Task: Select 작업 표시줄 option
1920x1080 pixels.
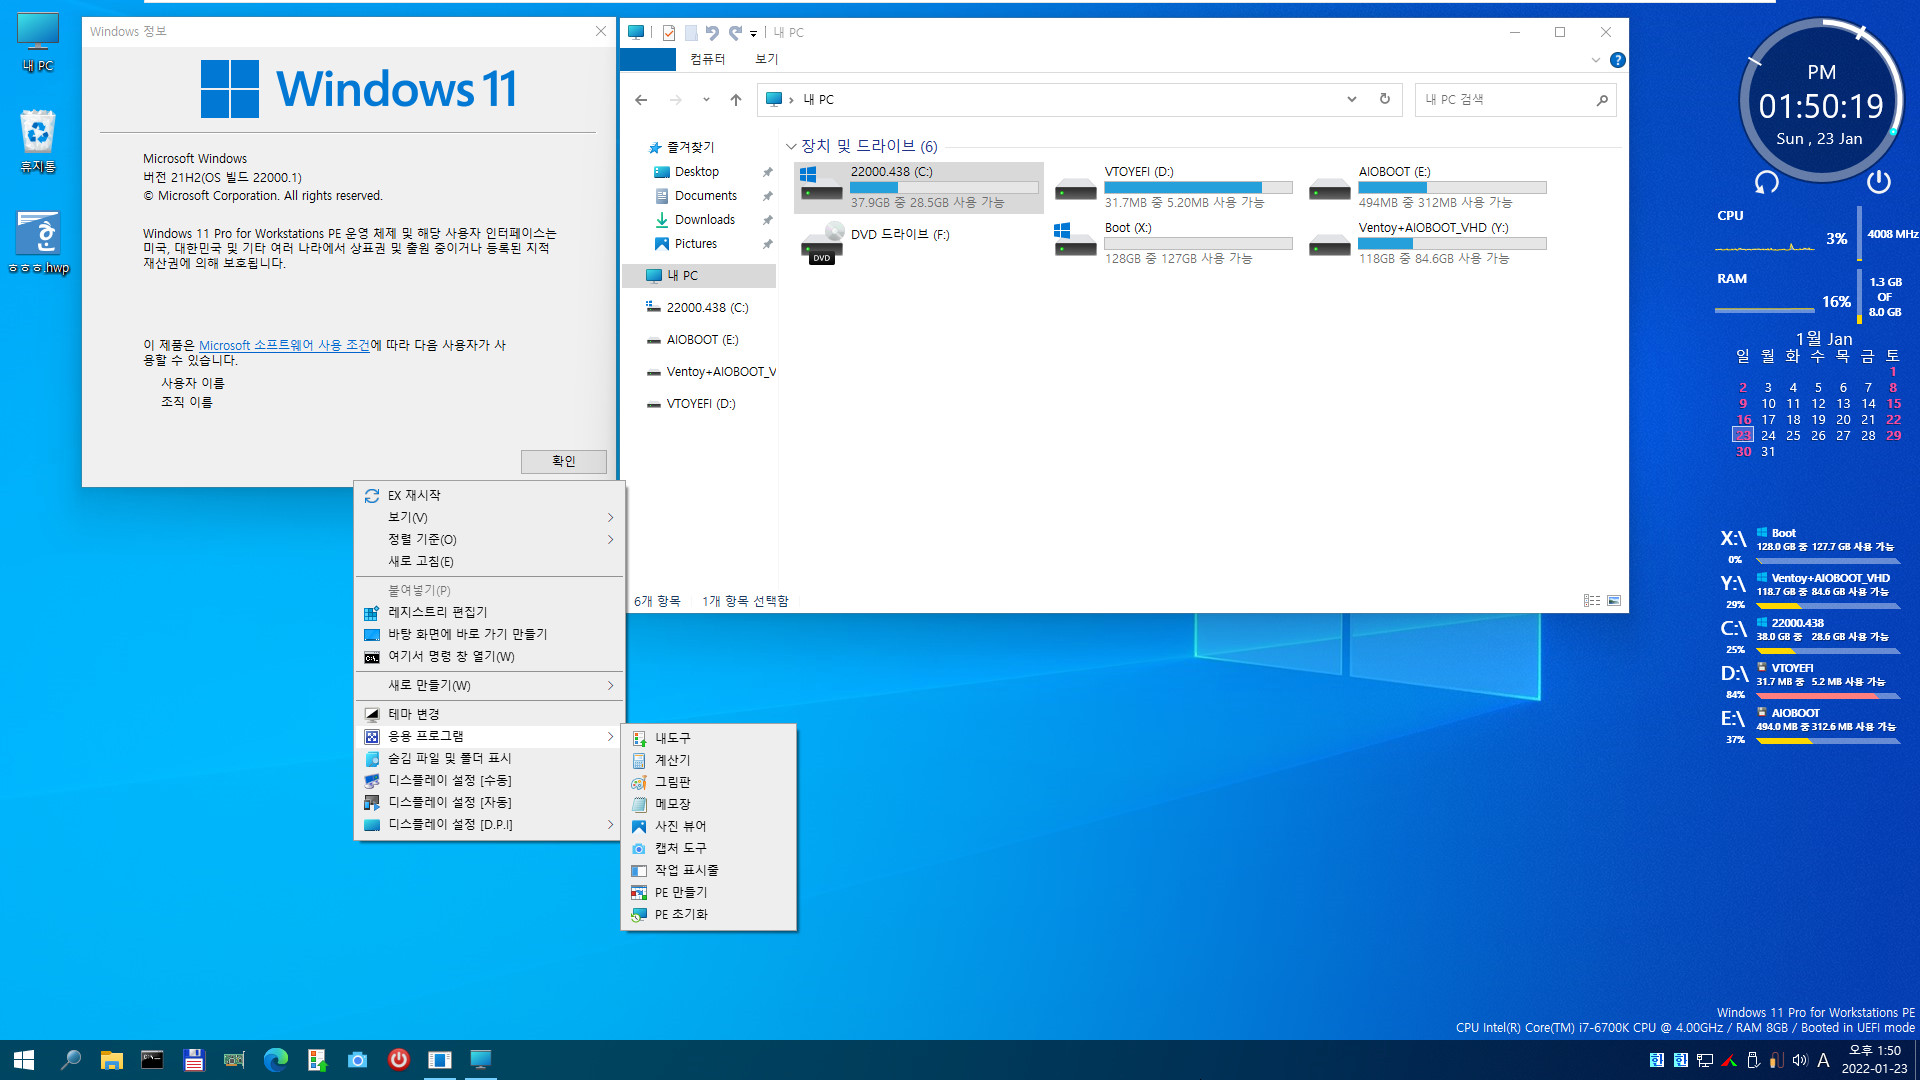Action: [686, 869]
